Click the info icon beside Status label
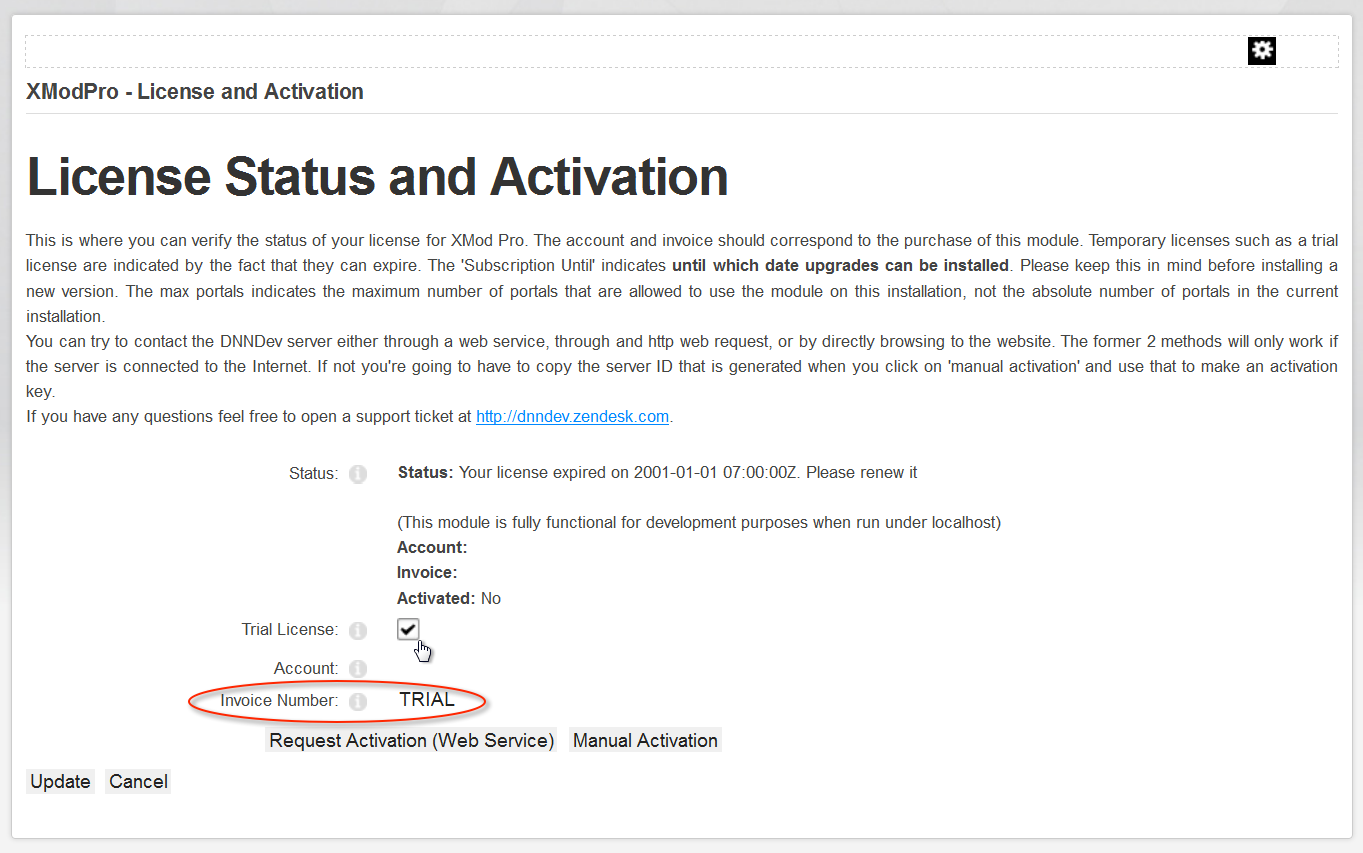Image resolution: width=1363 pixels, height=853 pixels. coord(358,474)
